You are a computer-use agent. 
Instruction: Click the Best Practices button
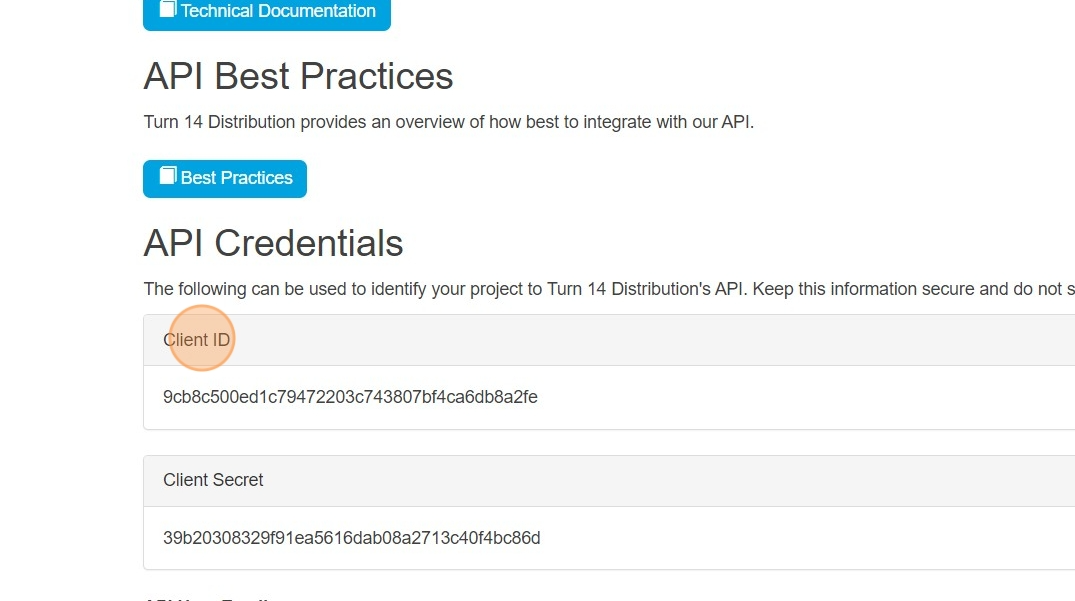pos(225,179)
